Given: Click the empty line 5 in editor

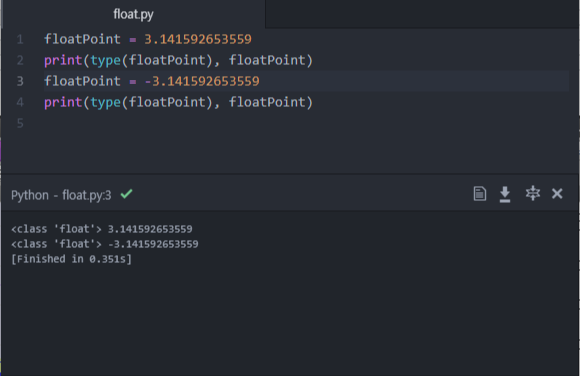Looking at the screenshot, I should pyautogui.click(x=306, y=123).
